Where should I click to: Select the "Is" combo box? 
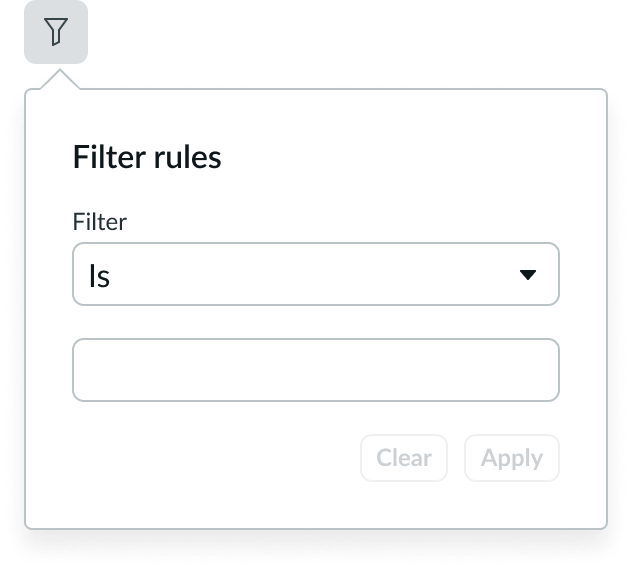click(315, 274)
